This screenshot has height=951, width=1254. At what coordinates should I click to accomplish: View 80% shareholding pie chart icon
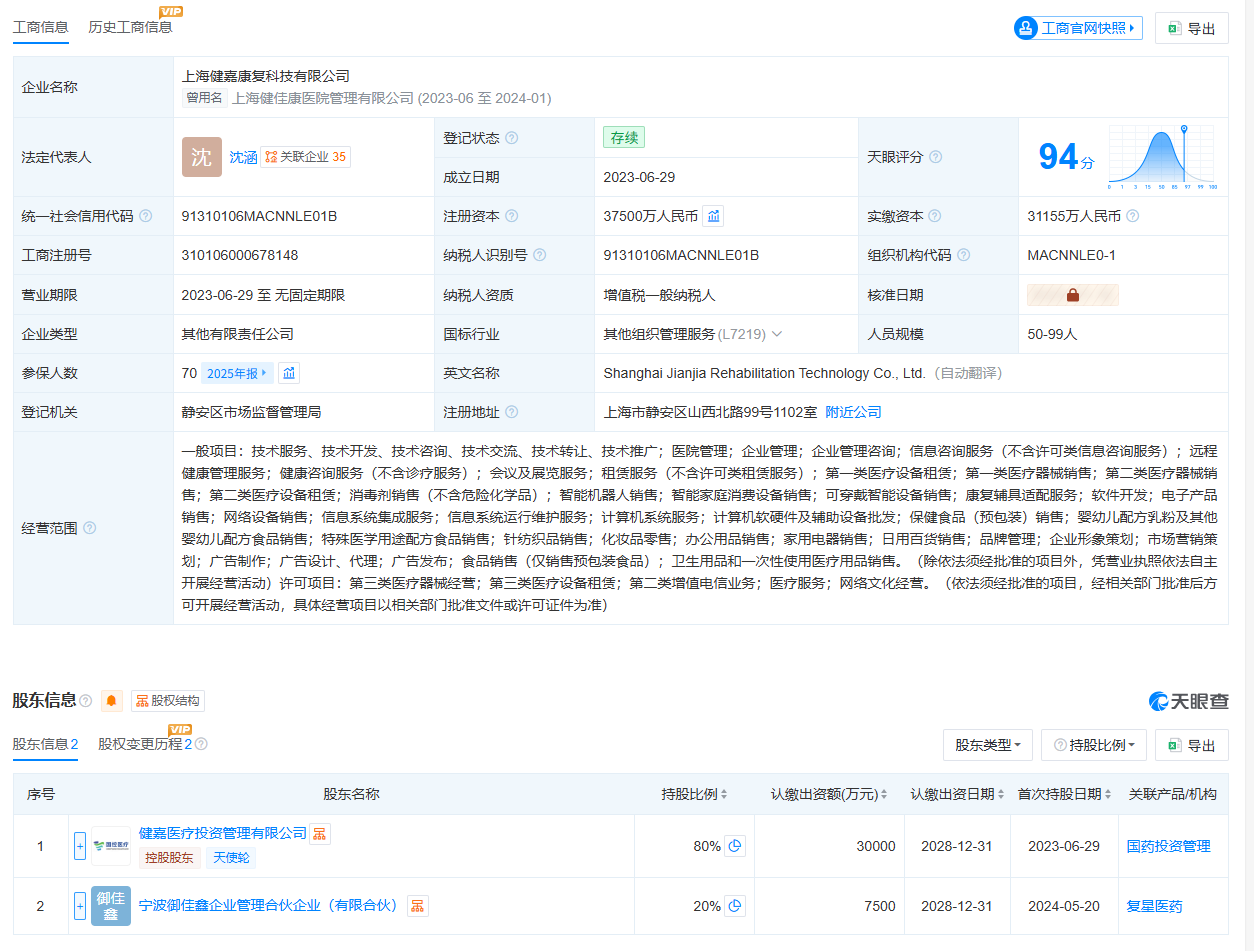[735, 846]
